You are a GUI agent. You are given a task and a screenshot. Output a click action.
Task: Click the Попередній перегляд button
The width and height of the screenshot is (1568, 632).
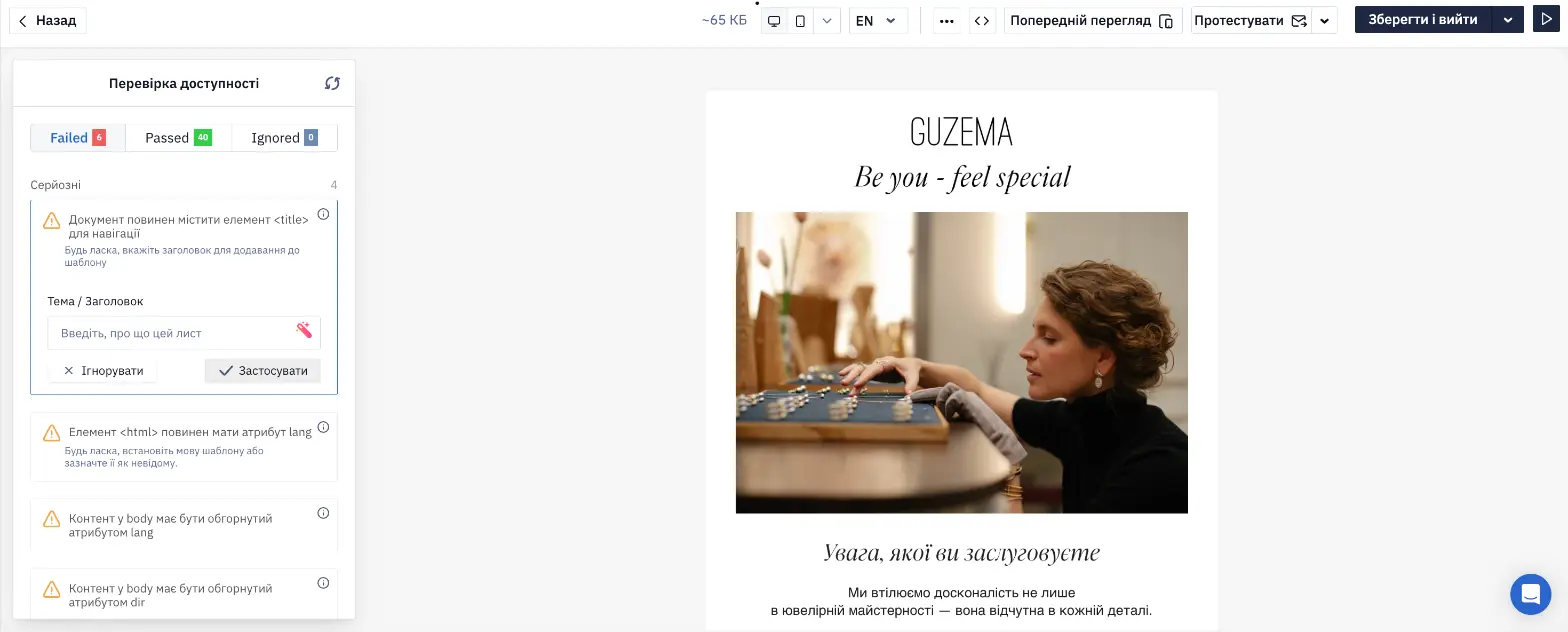[1093, 21]
